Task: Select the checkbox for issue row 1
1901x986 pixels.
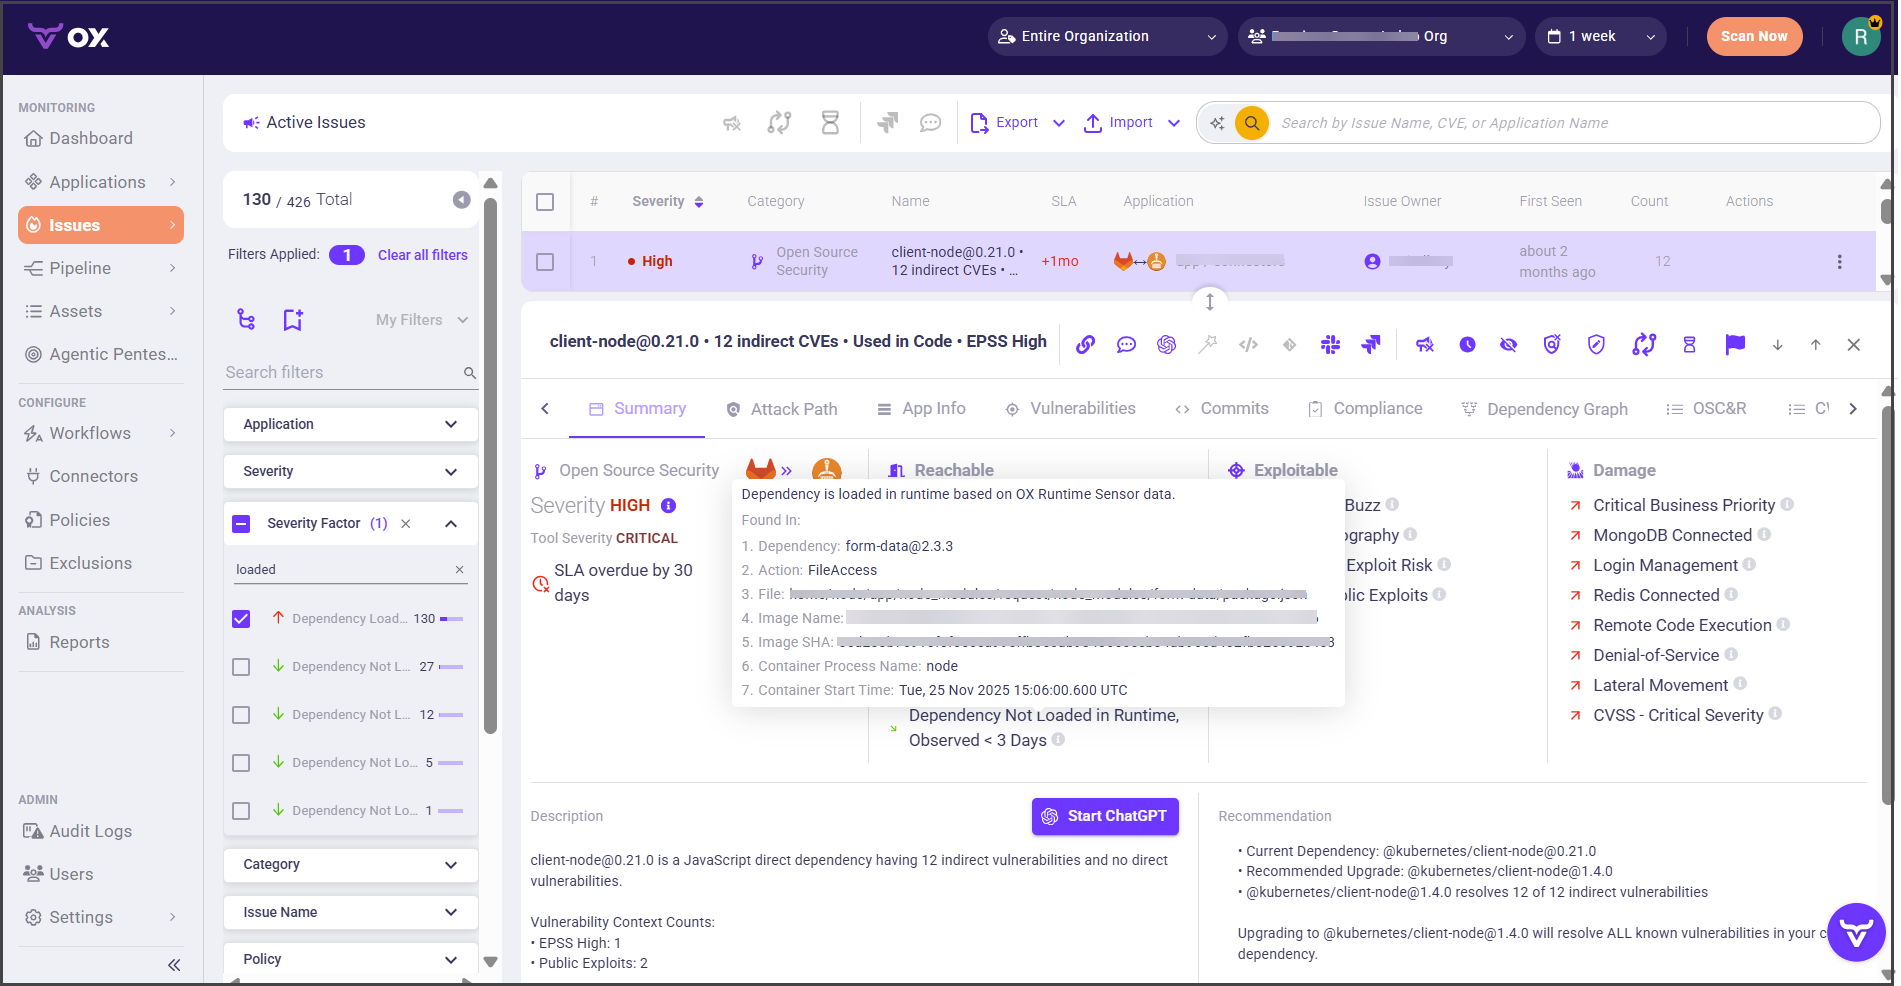Action: pos(545,262)
